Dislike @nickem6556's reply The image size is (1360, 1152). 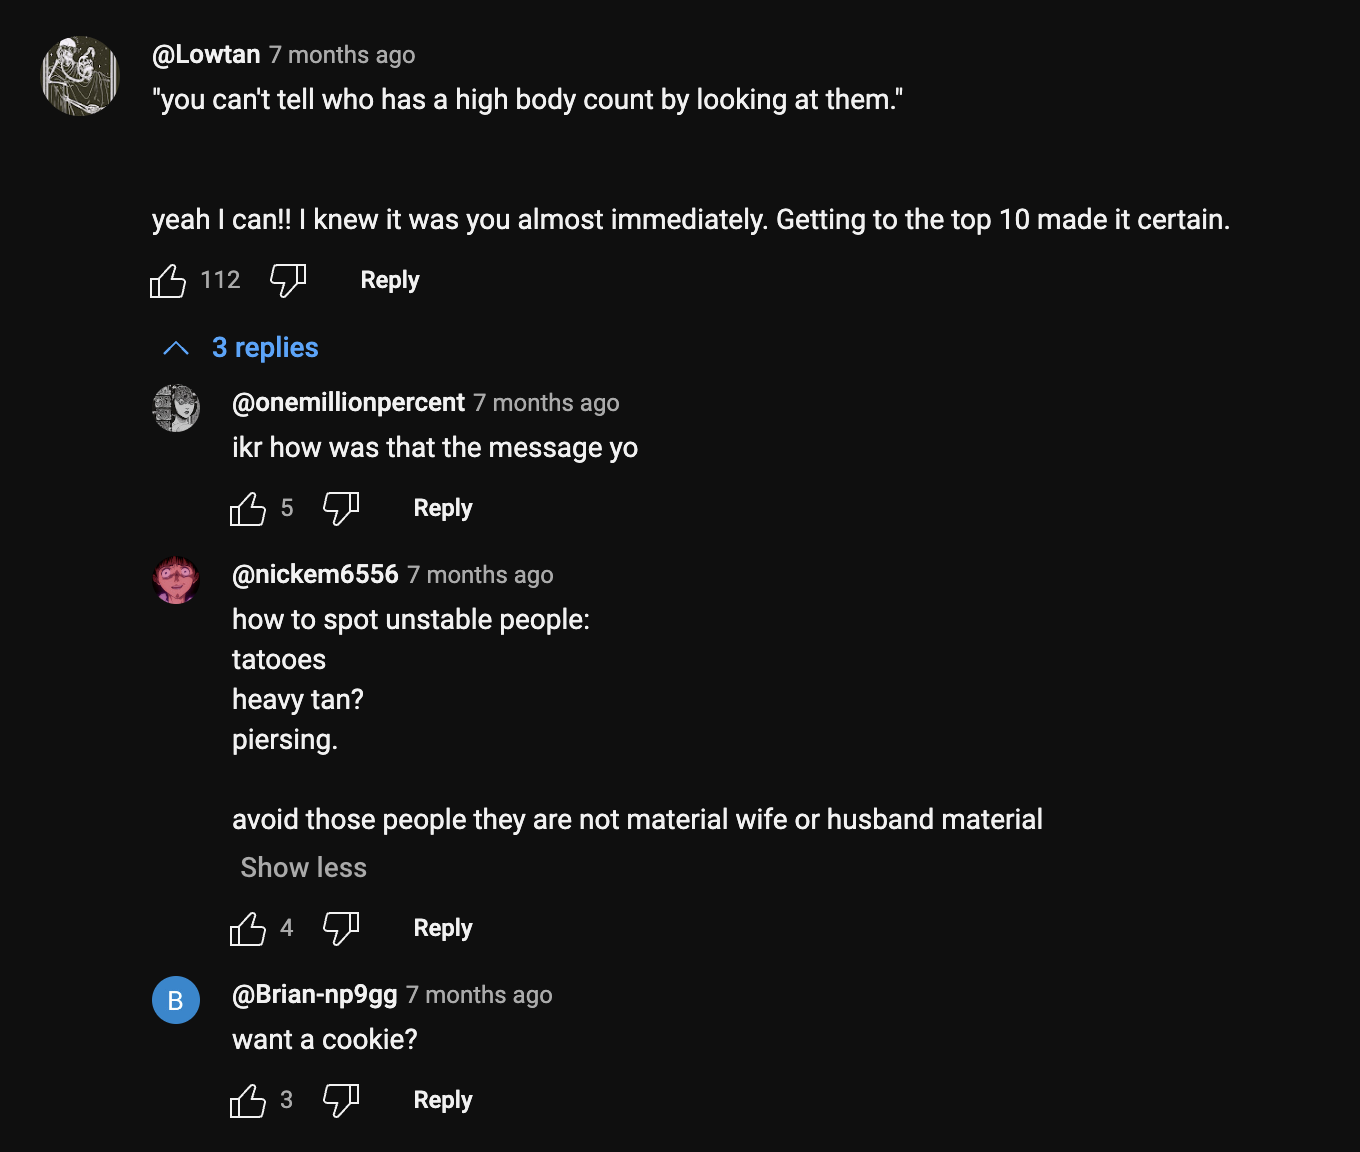click(340, 928)
